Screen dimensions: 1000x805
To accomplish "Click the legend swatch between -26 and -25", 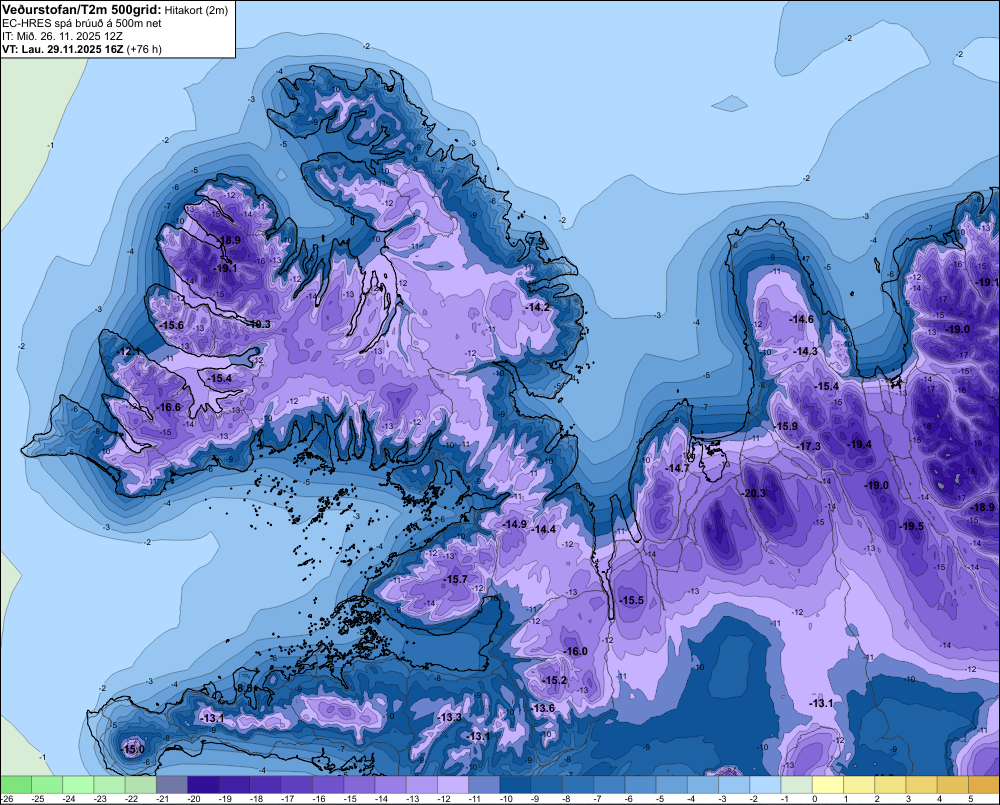I will tap(15, 785).
